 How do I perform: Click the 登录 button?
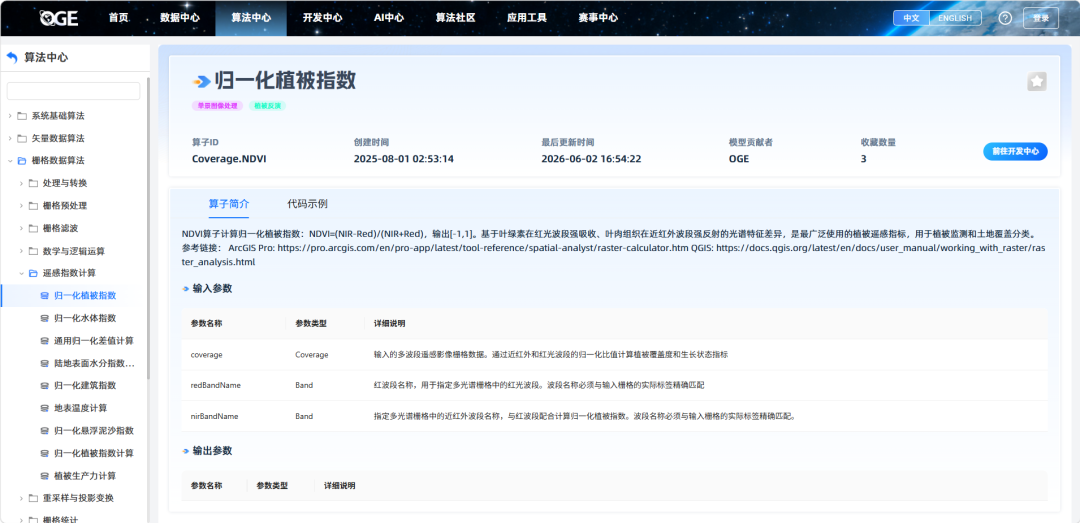1041,18
